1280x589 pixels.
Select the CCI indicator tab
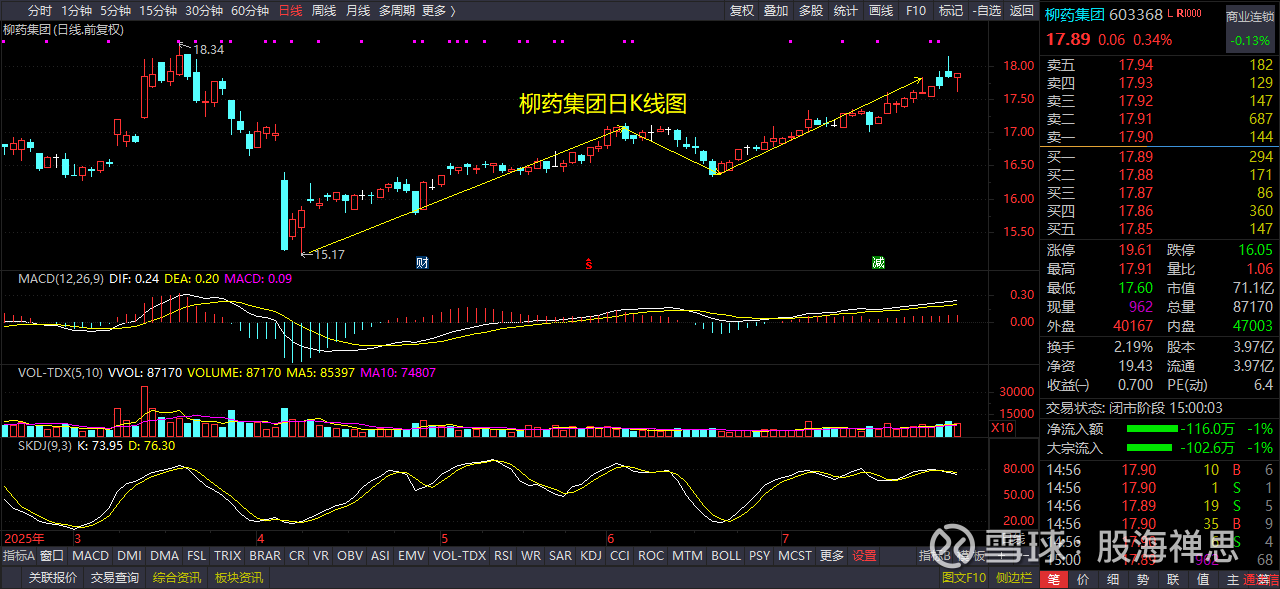(620, 556)
